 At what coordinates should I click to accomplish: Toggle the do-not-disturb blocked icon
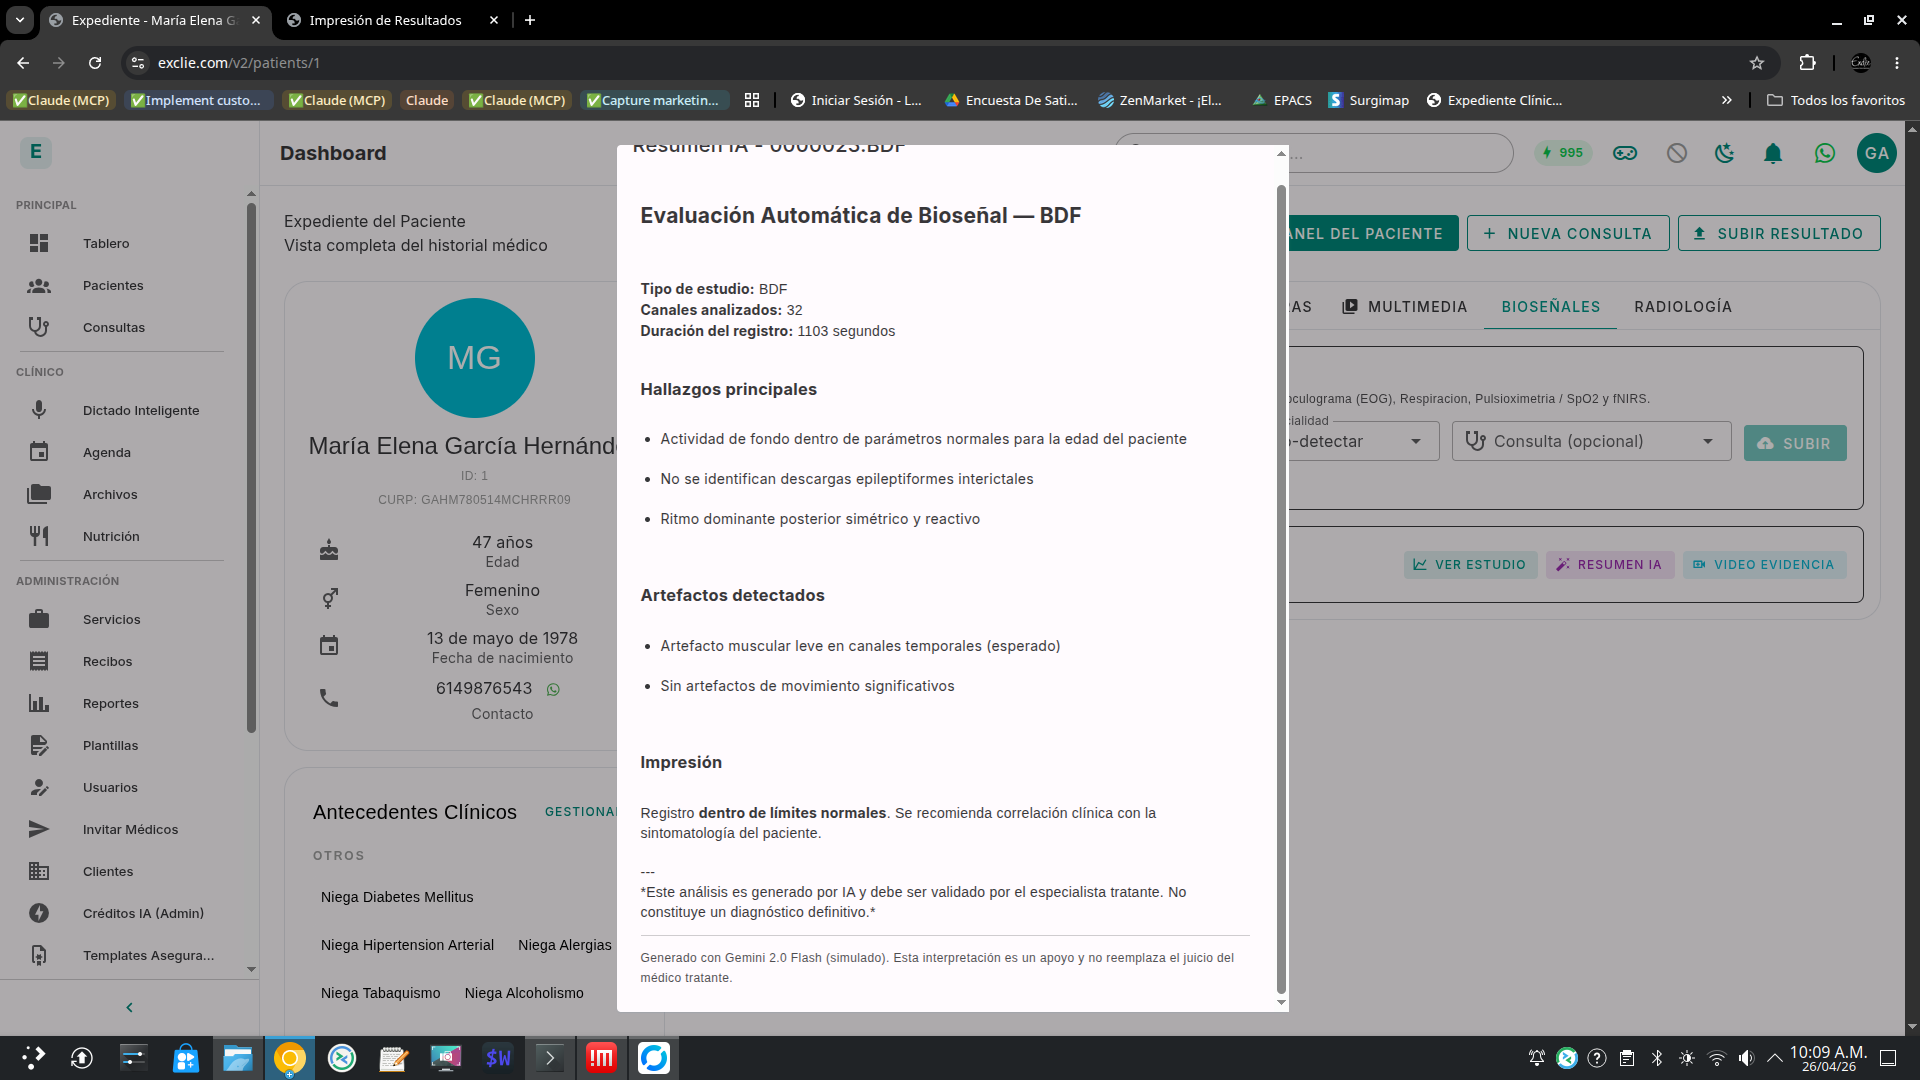point(1675,153)
